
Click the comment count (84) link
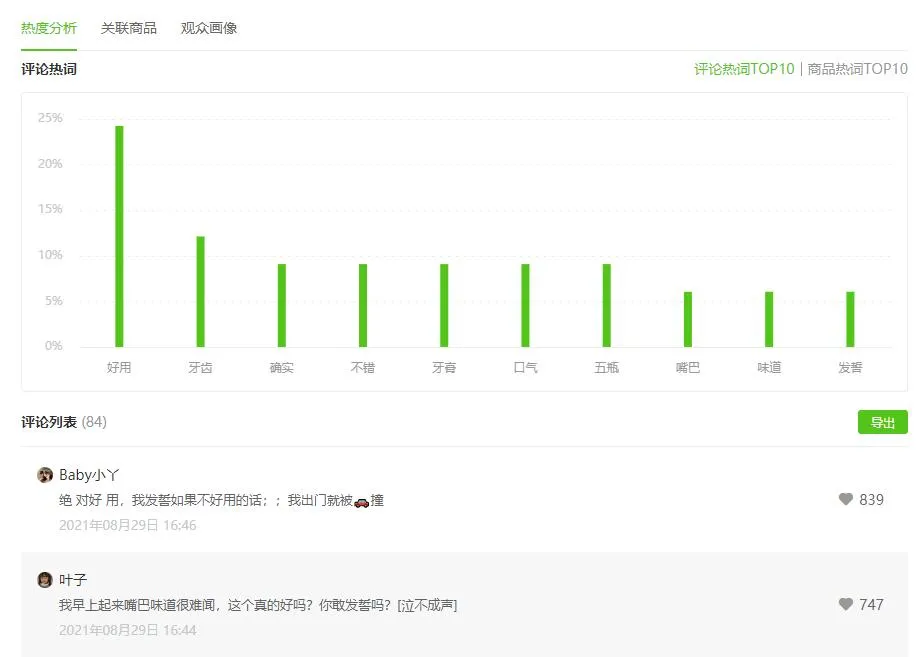(95, 422)
